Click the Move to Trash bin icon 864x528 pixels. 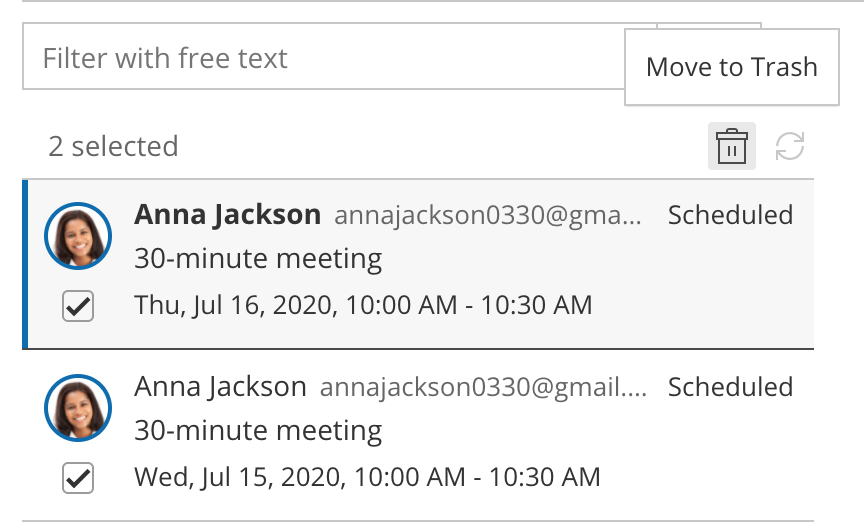732,147
